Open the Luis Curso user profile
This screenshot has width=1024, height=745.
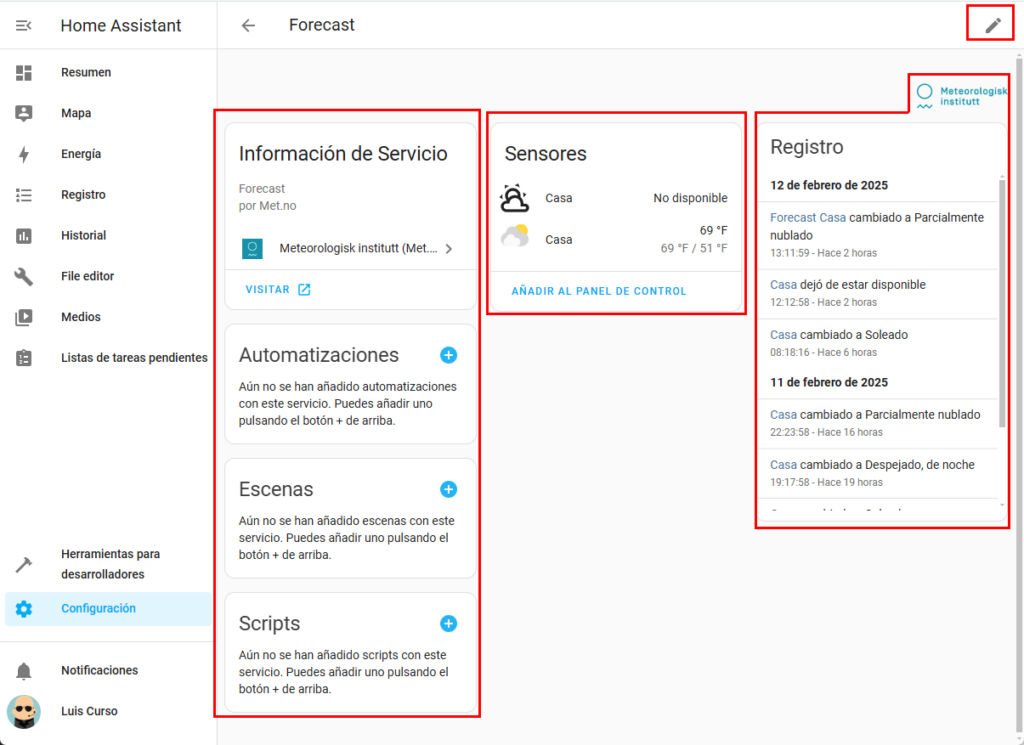click(x=89, y=712)
